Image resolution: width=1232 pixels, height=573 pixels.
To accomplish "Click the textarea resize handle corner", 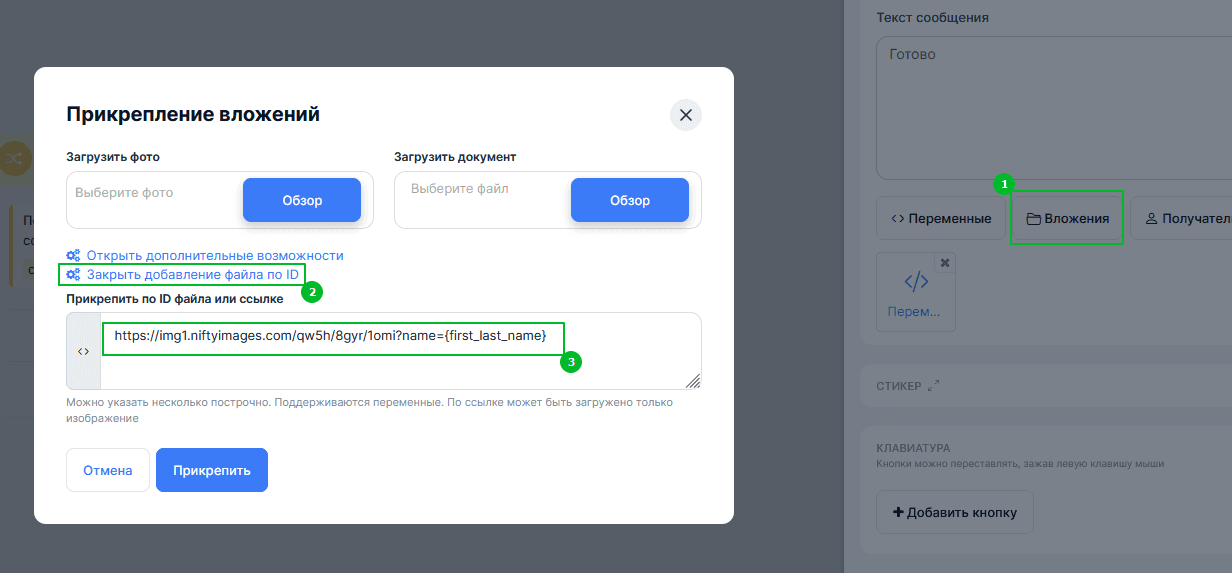I will [x=693, y=381].
